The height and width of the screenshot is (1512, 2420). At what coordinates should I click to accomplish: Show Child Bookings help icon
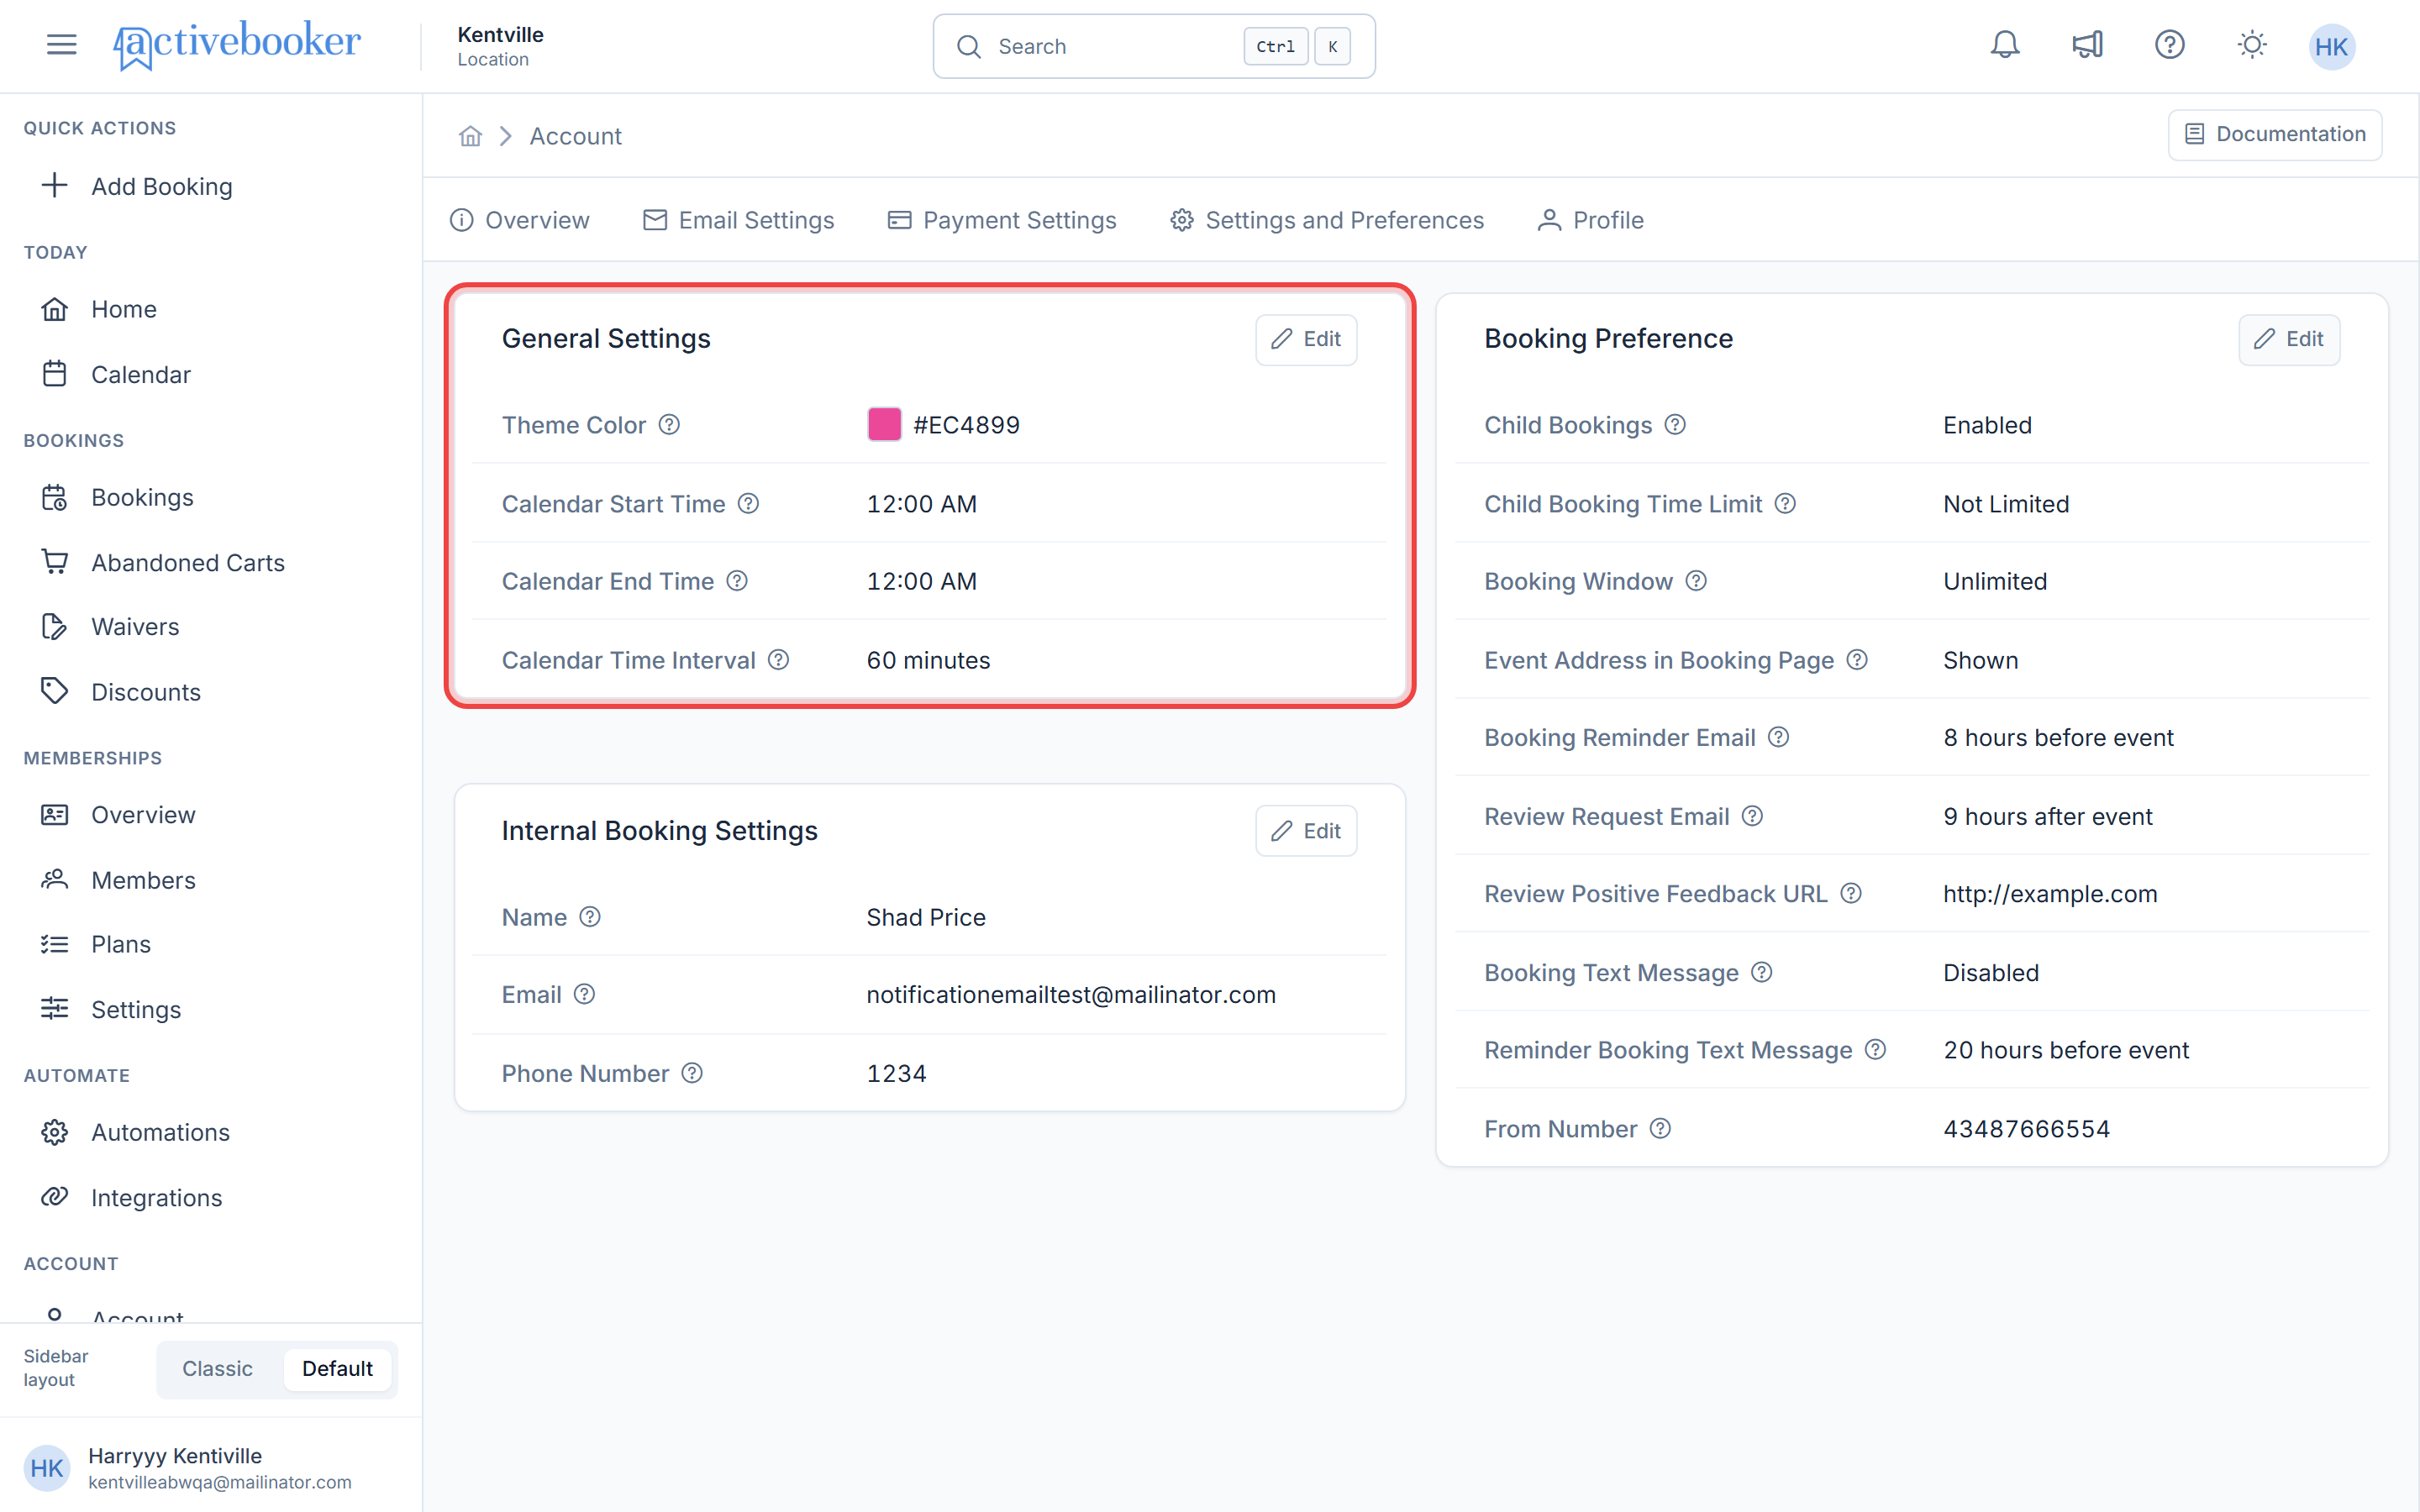[x=1675, y=425]
